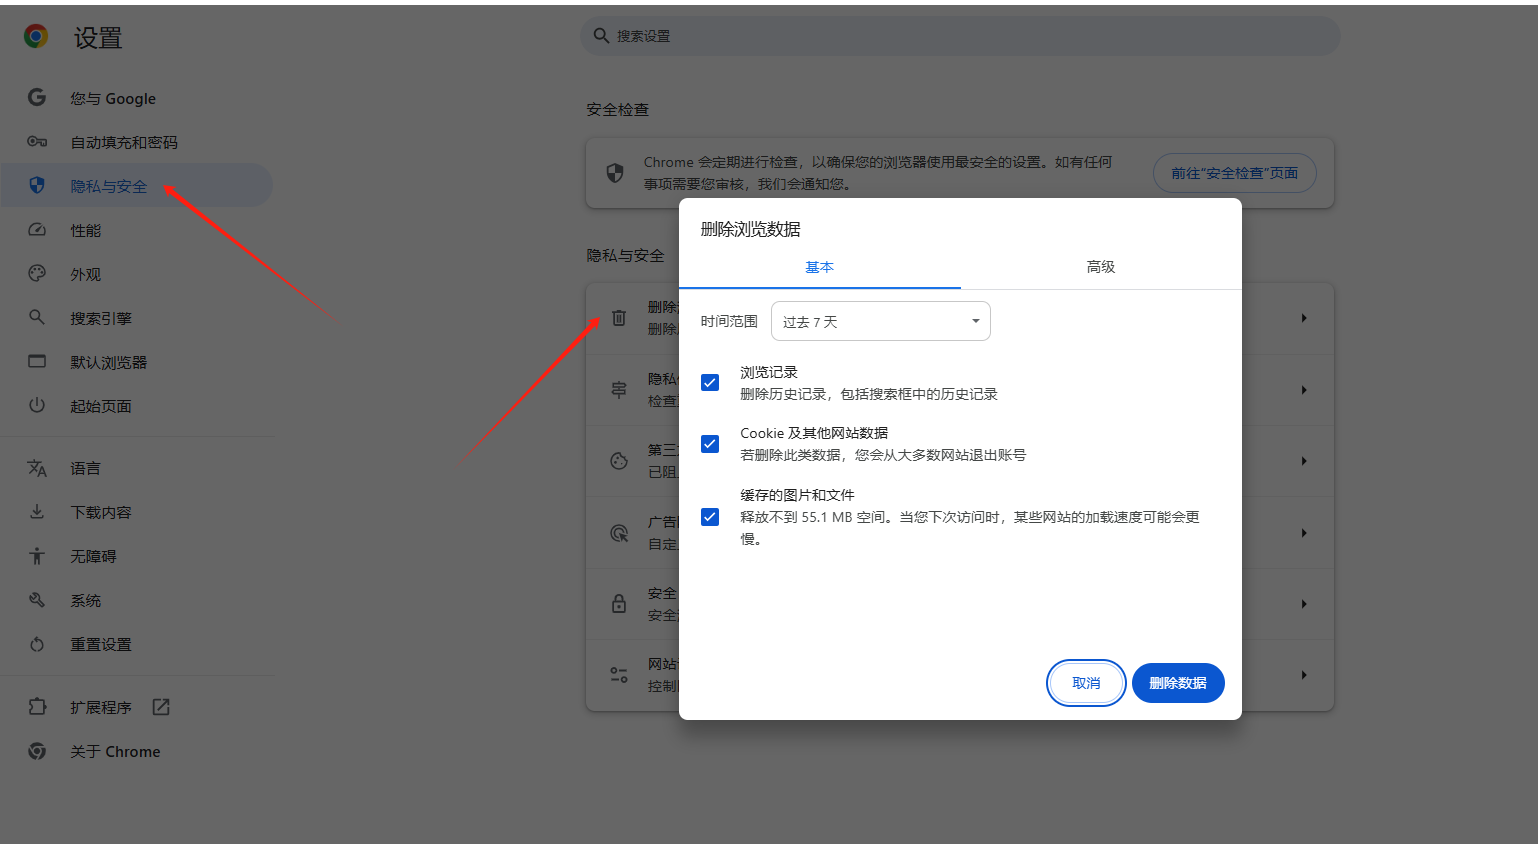Viewport: 1538px width, 844px height.
Task: Open 外观 settings in sidebar
Action: [x=86, y=274]
